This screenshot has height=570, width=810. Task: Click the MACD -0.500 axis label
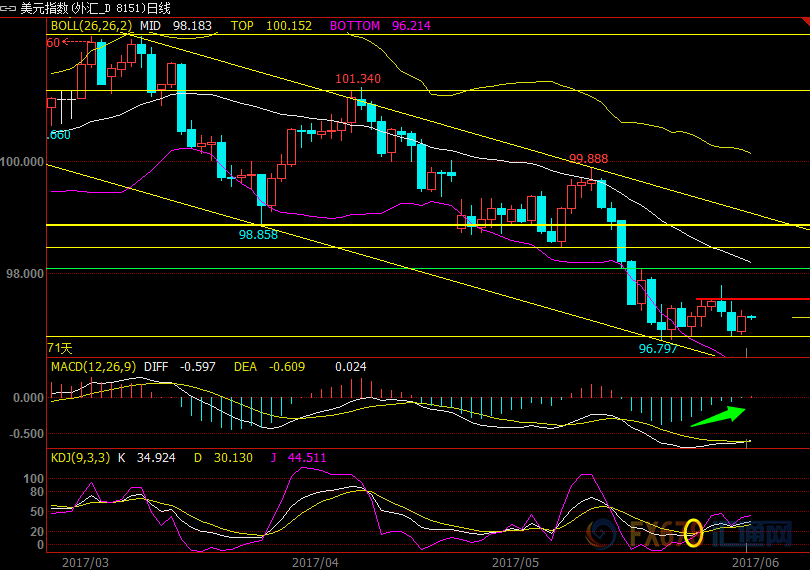(26, 434)
